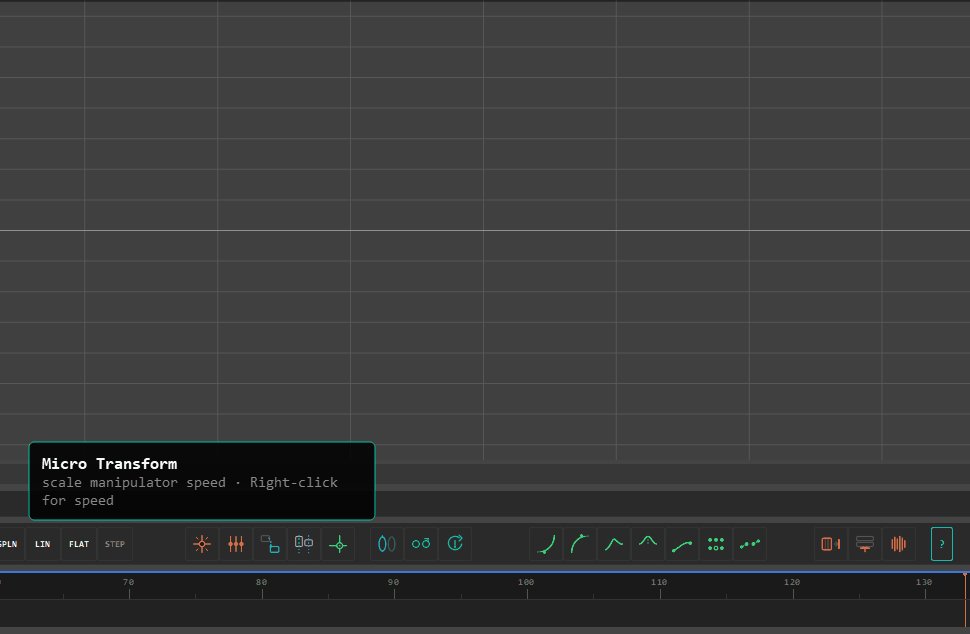
Task: Jump to frame 90 on the timeline
Action: coord(393,583)
